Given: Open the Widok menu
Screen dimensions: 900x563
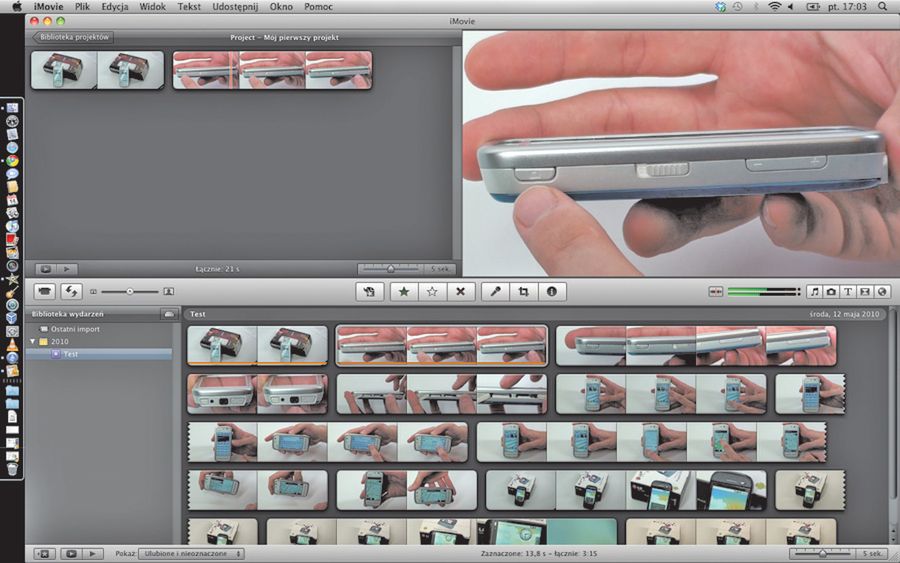Looking at the screenshot, I should (x=153, y=6).
